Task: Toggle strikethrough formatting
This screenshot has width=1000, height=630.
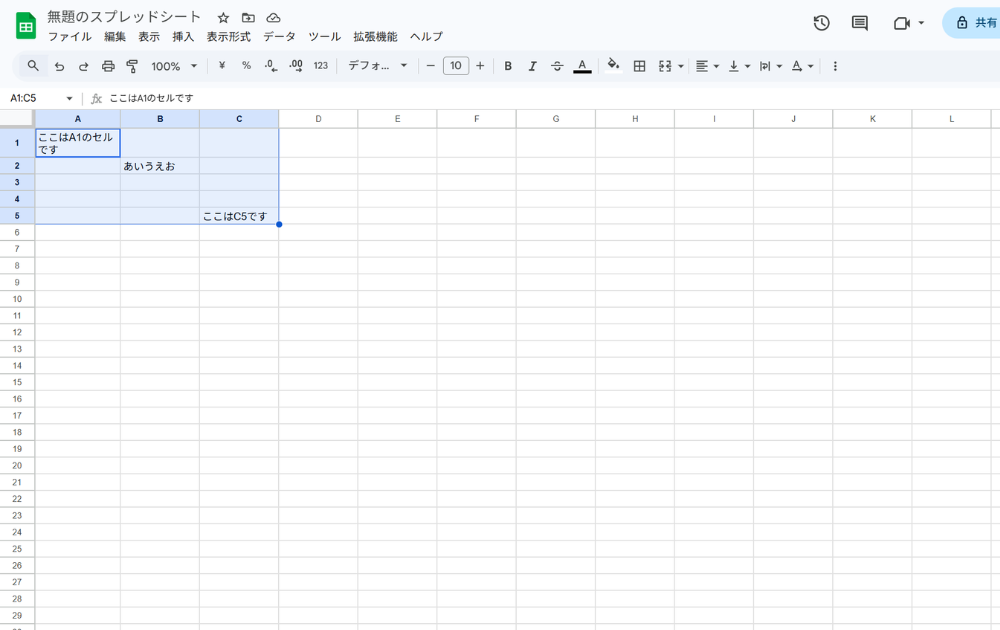Action: [557, 66]
